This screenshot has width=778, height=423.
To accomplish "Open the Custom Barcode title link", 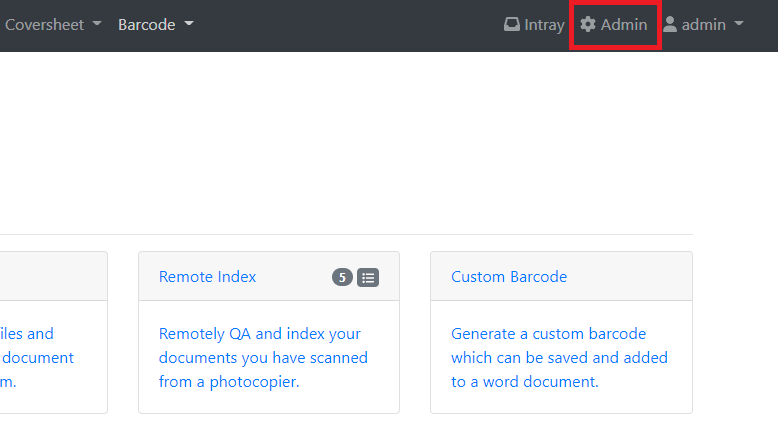I will pos(509,277).
